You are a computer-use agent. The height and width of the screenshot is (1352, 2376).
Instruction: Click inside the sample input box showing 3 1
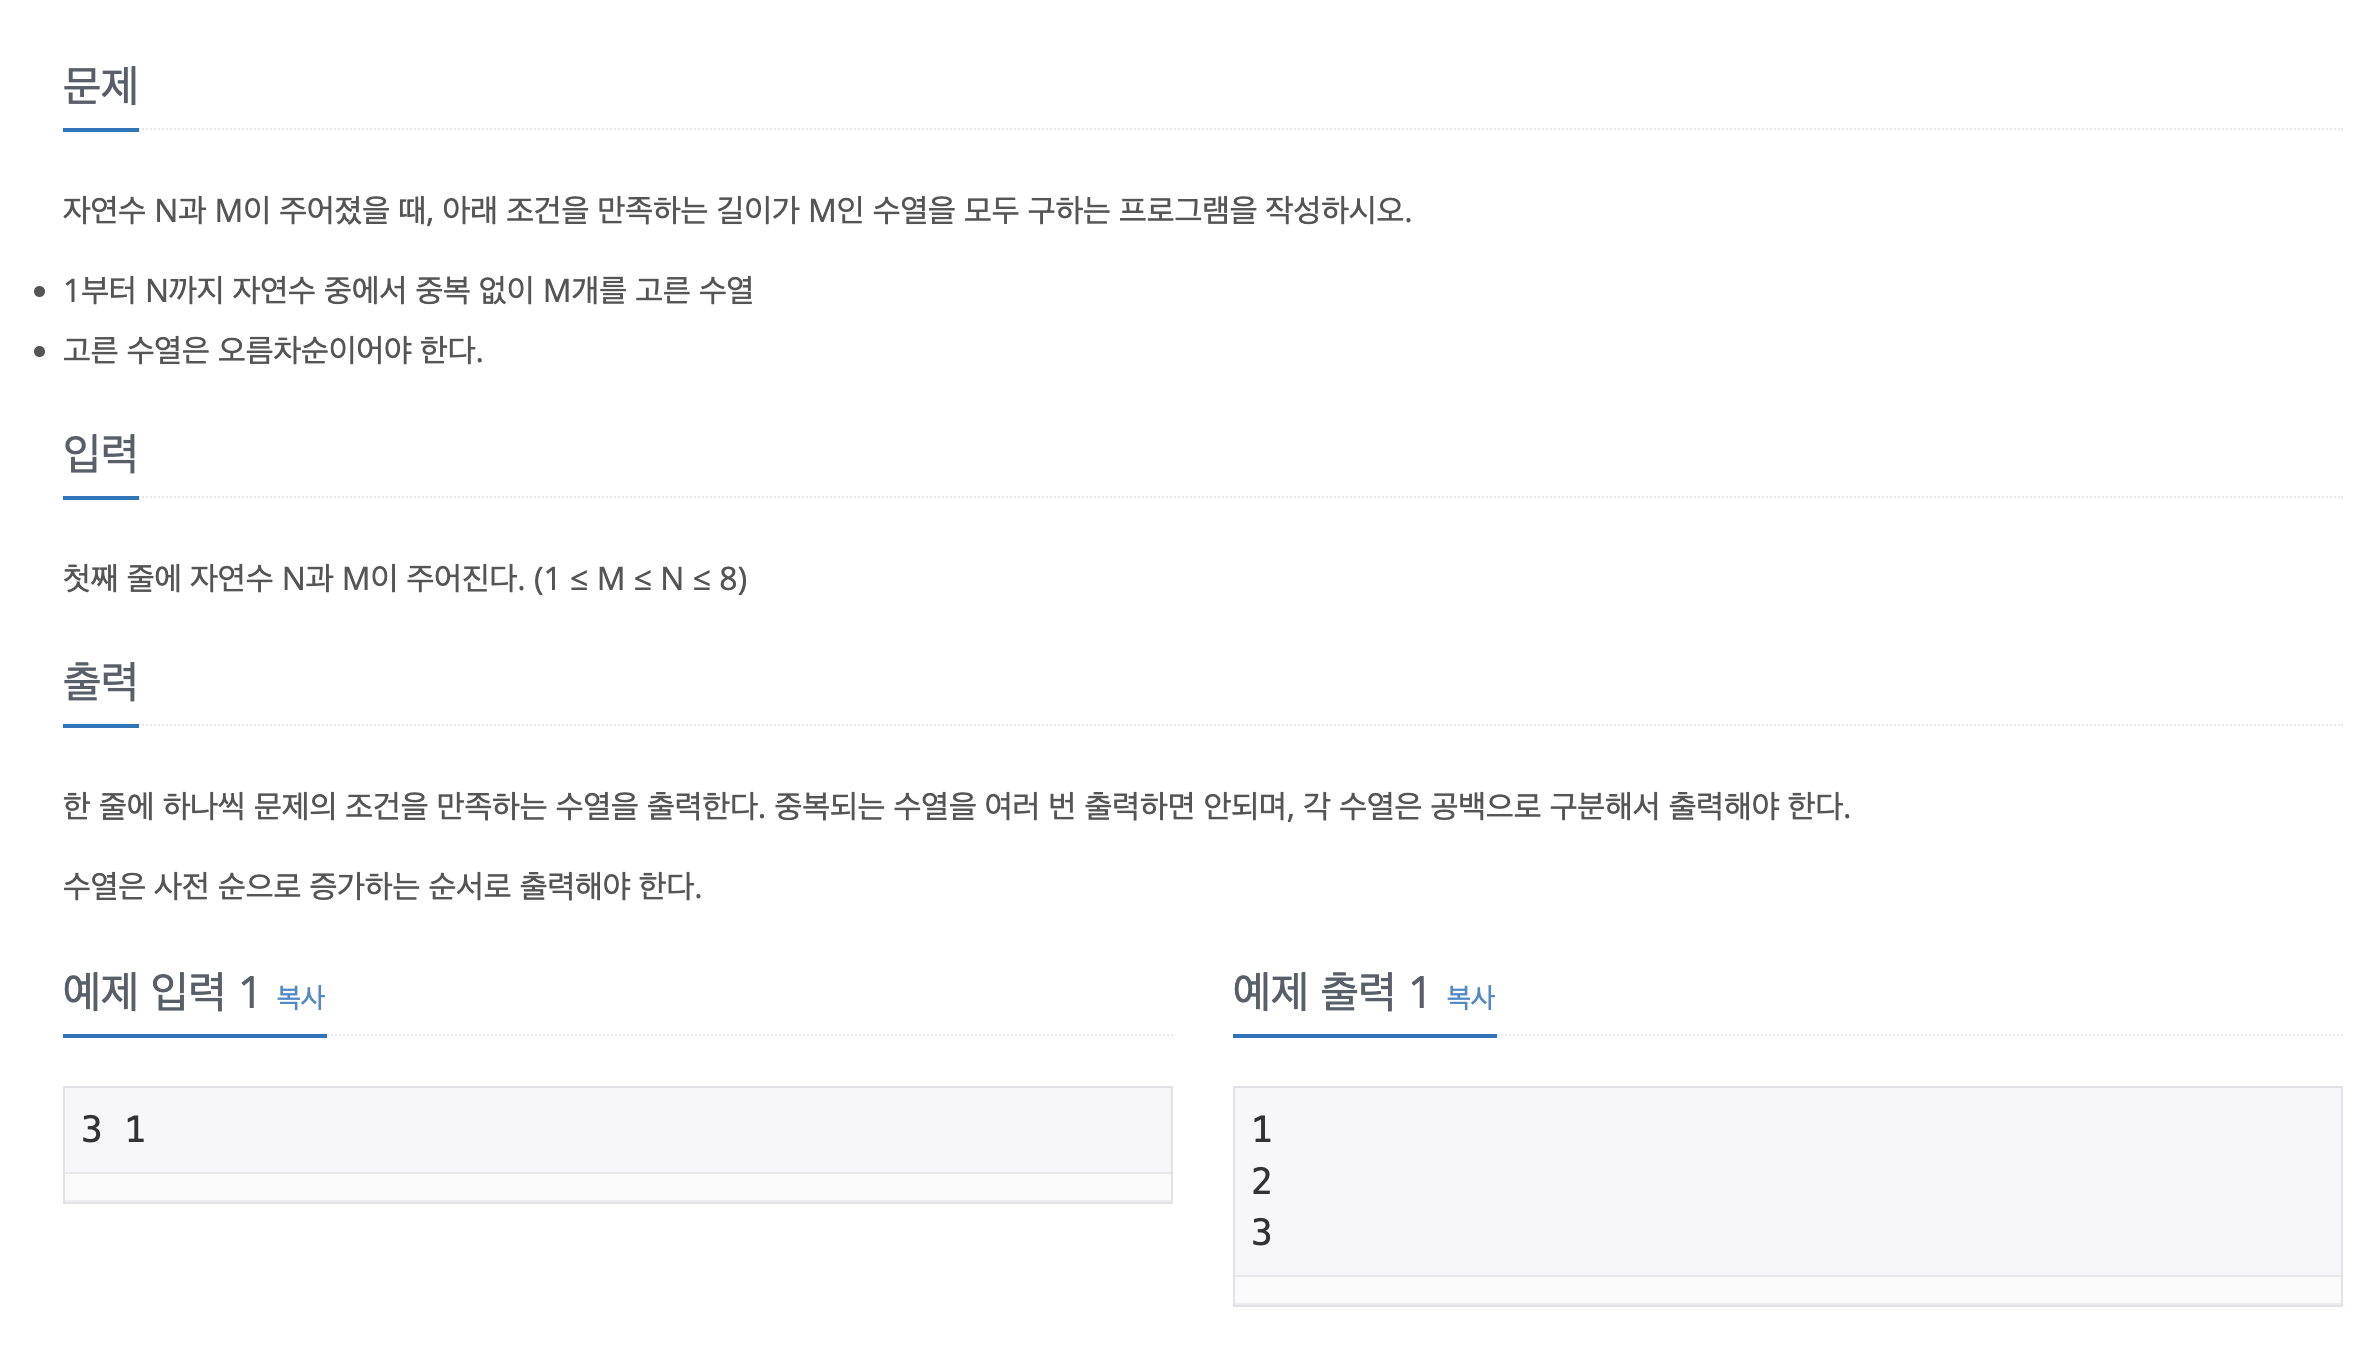point(617,1130)
